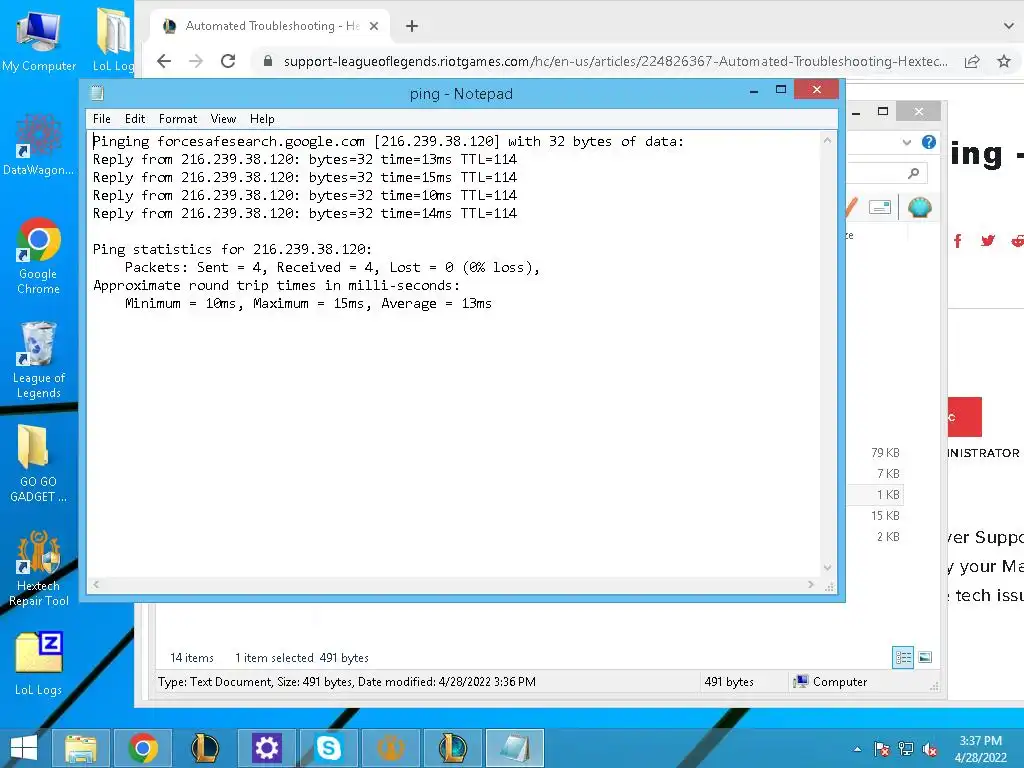Switch to Notepad in the taskbar

[515, 748]
